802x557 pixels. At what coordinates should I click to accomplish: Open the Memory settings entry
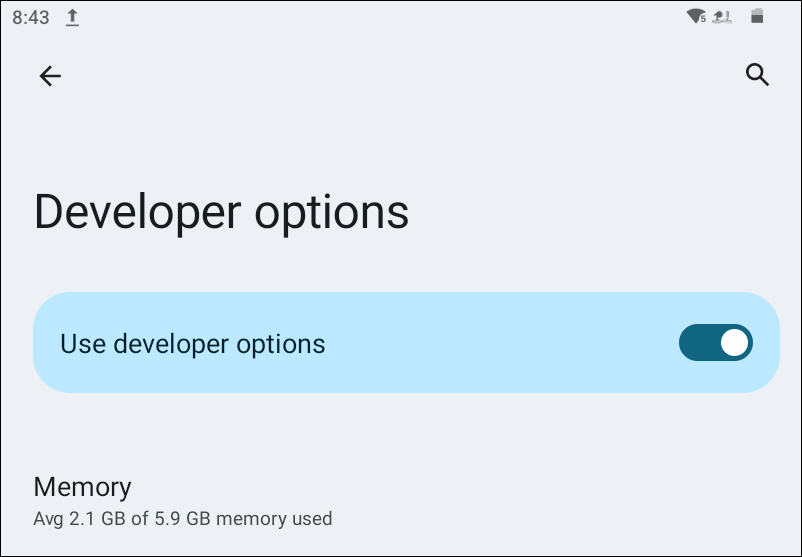[182, 502]
